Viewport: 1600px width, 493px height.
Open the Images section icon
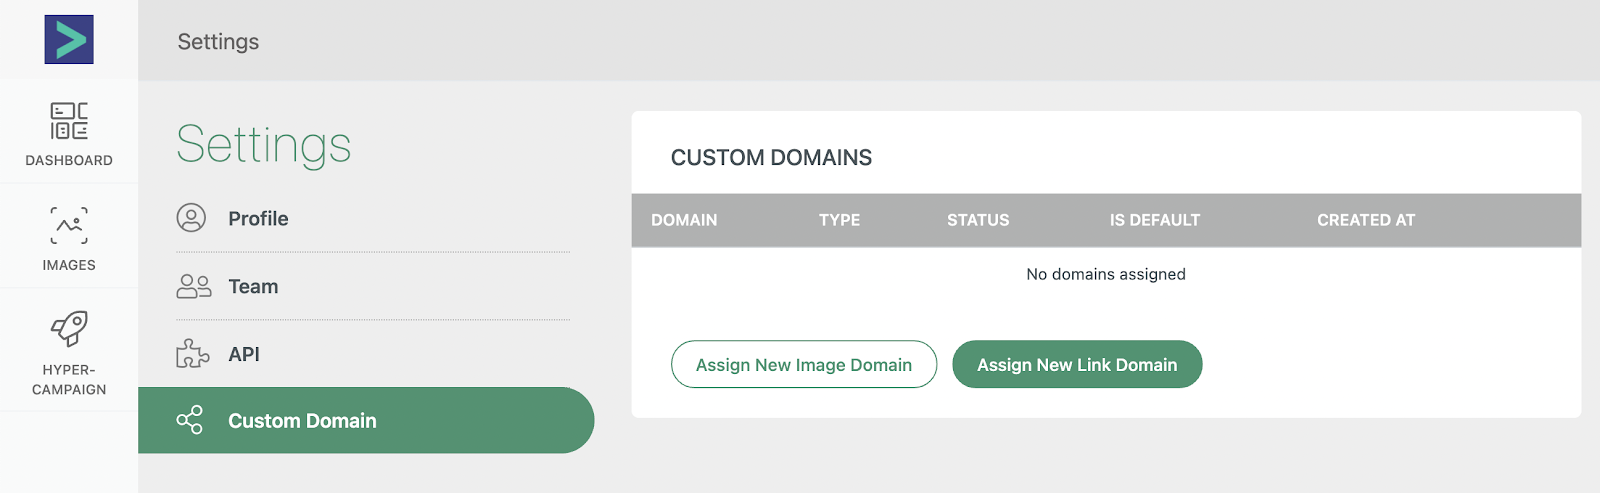(69, 225)
